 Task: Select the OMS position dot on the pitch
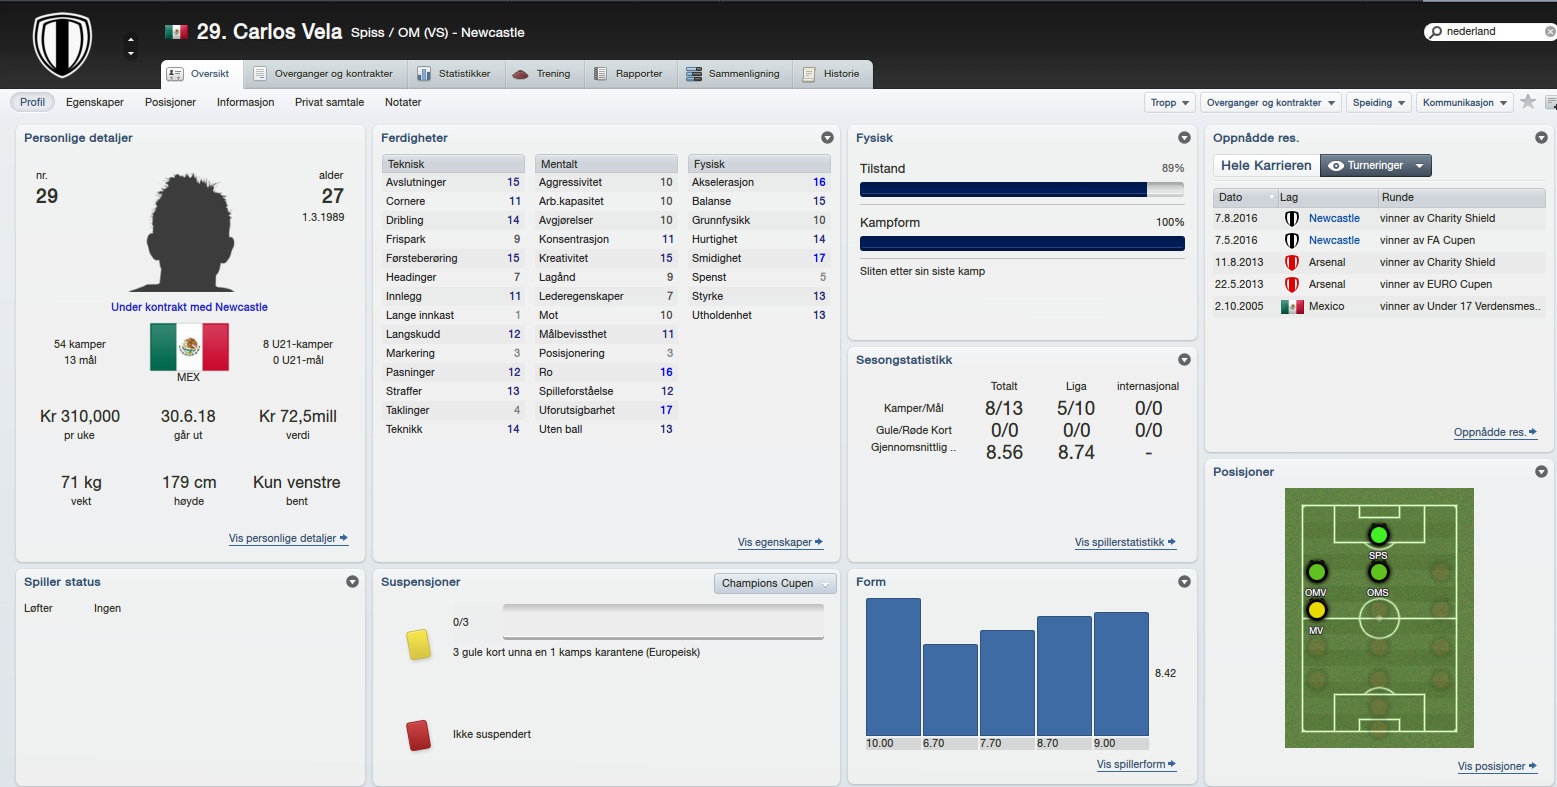click(x=1378, y=572)
